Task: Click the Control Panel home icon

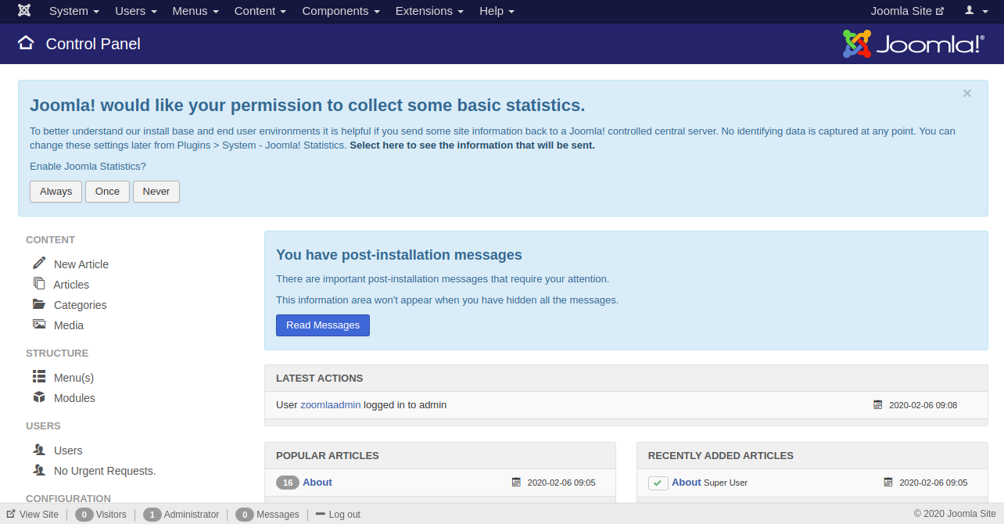Action: [26, 43]
